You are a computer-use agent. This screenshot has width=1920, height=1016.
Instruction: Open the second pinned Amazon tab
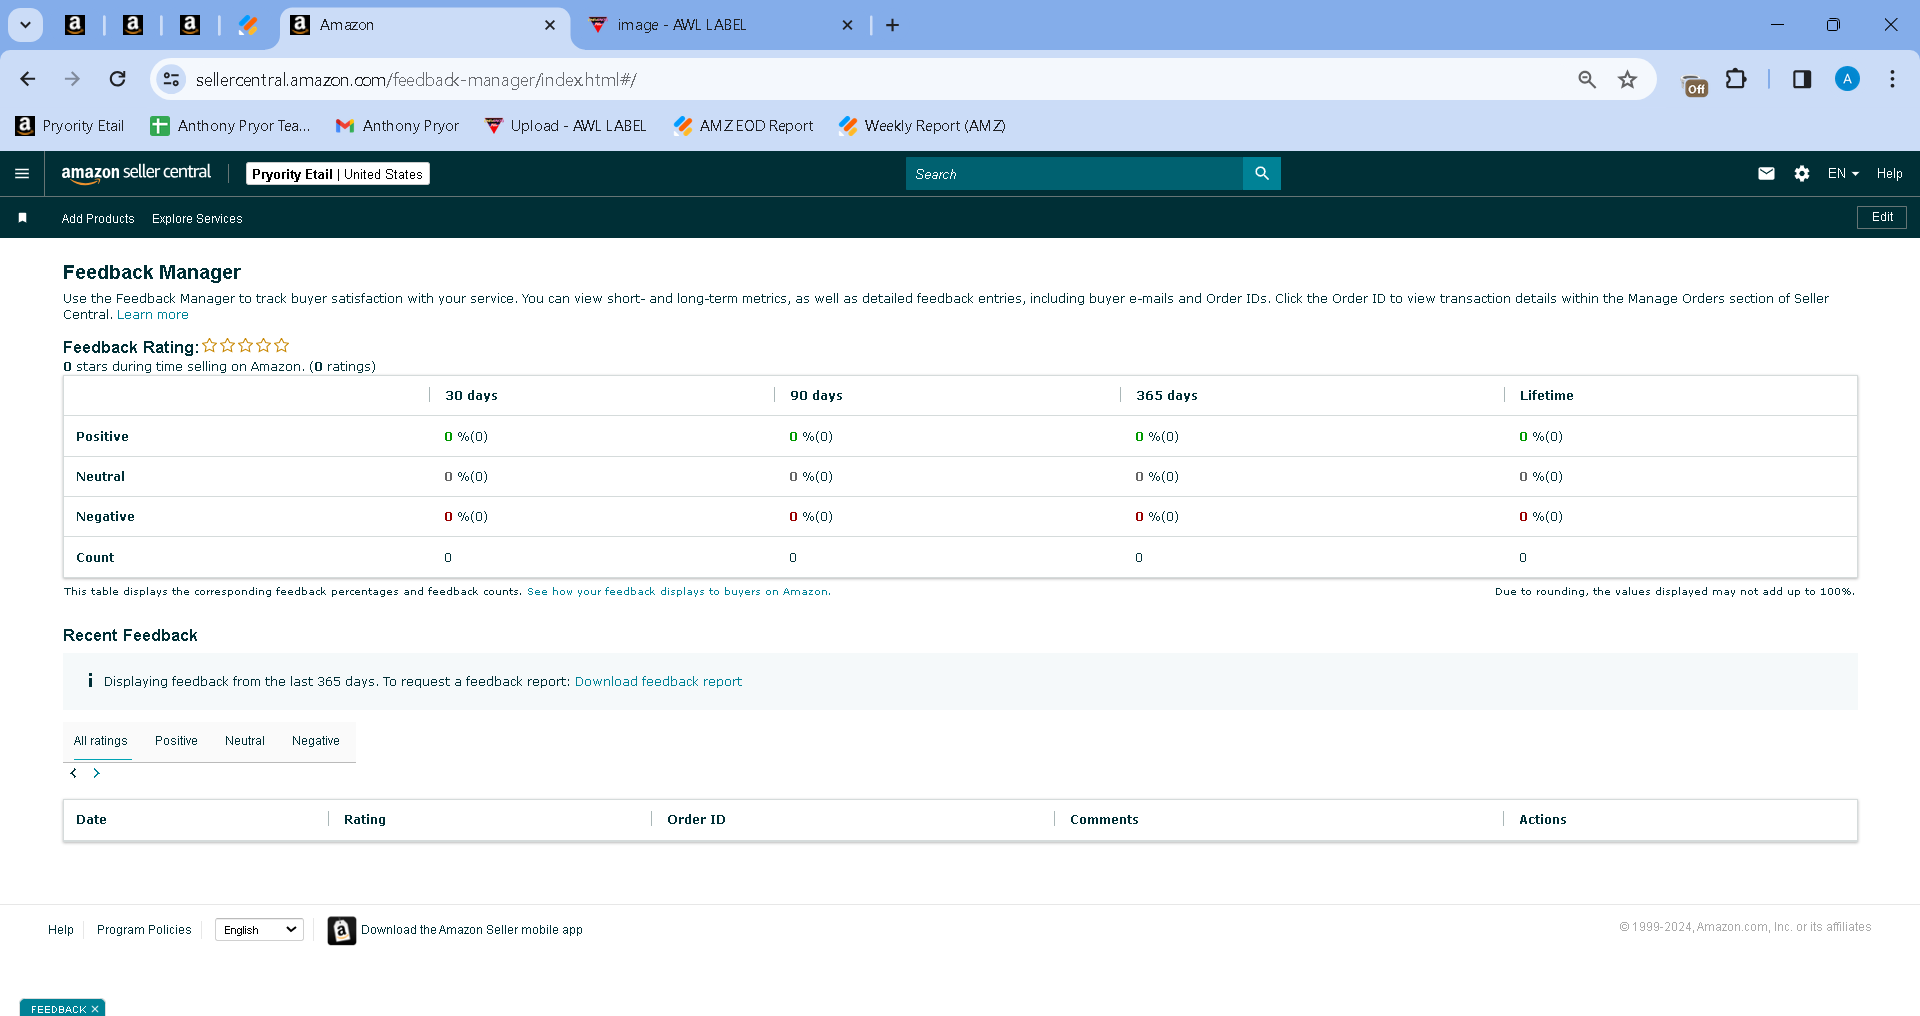pyautogui.click(x=133, y=25)
